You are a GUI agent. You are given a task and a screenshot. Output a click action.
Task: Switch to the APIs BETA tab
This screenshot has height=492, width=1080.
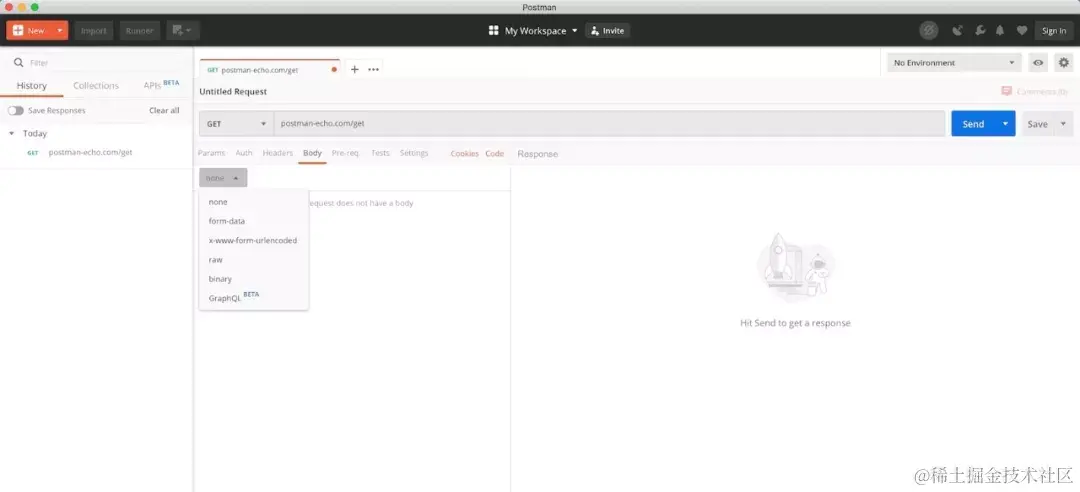[x=161, y=85]
